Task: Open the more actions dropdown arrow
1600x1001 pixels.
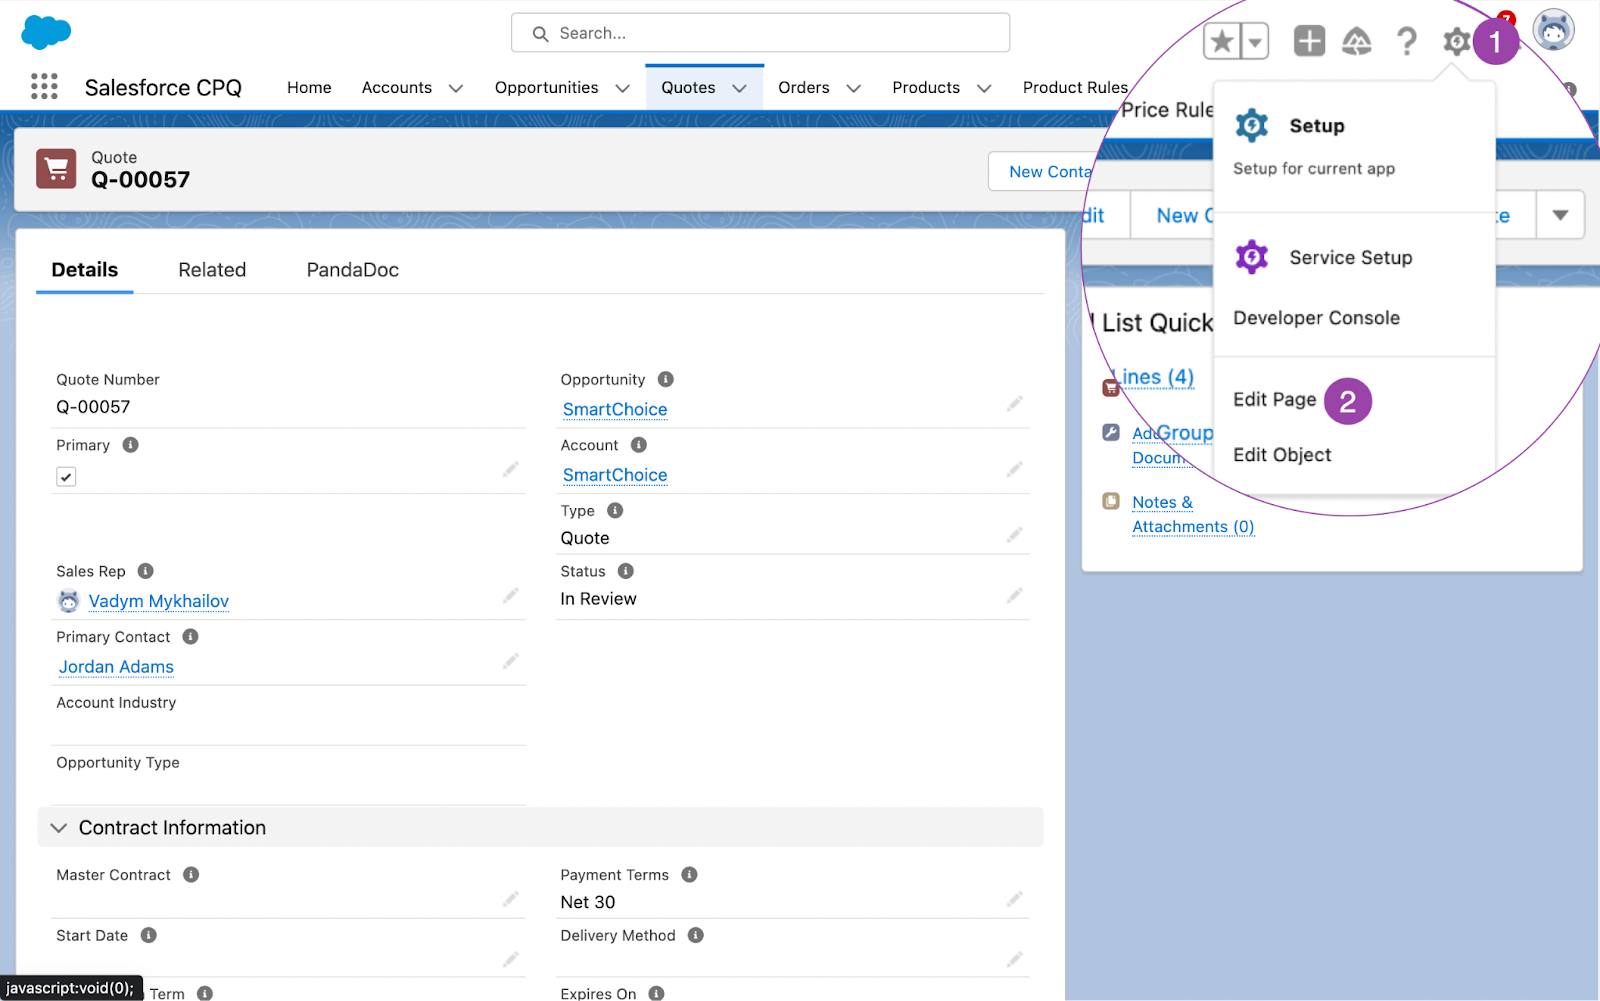Action: pos(1560,215)
